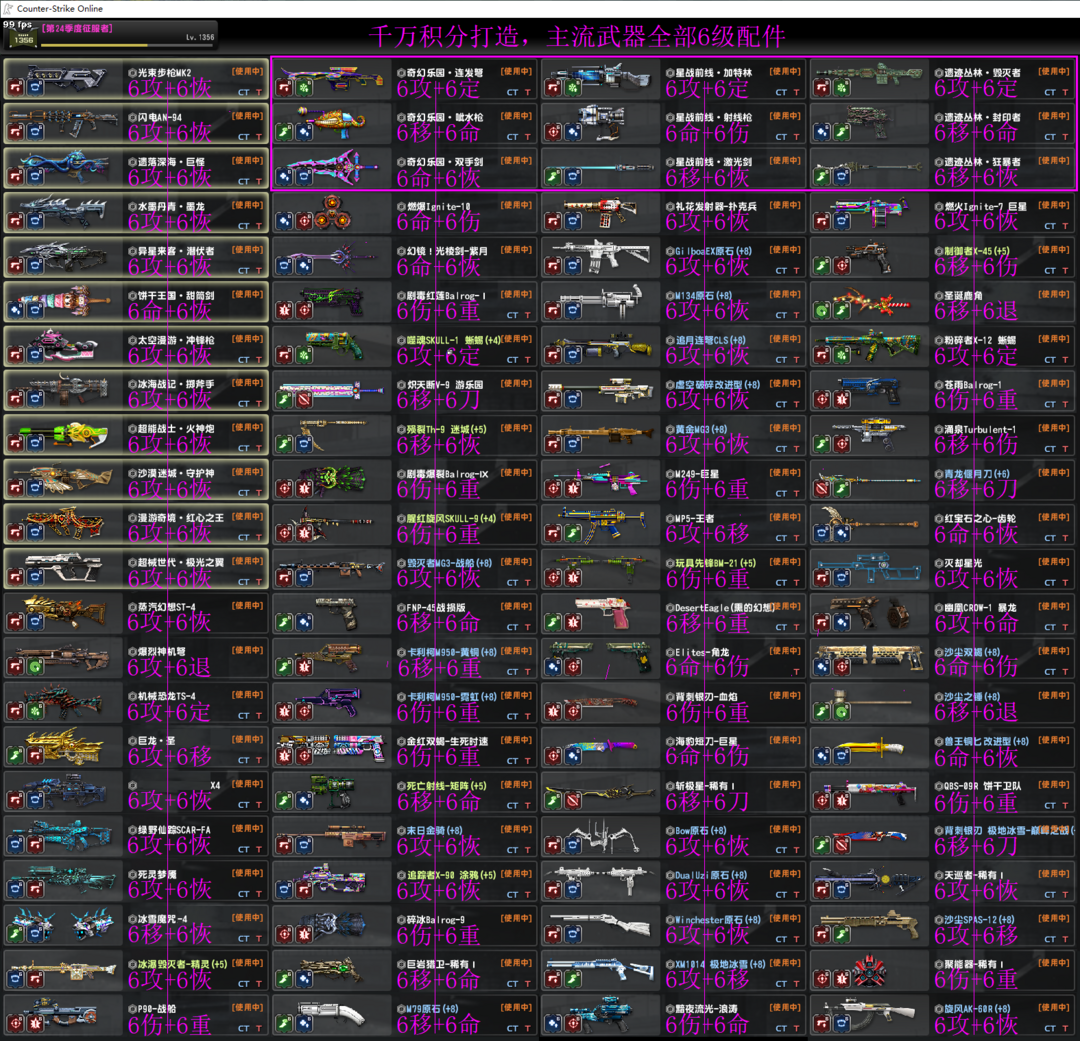This screenshot has height=1041, width=1080.
Task: Select the 聚能器-稀有 red device image
Action: coord(870,971)
